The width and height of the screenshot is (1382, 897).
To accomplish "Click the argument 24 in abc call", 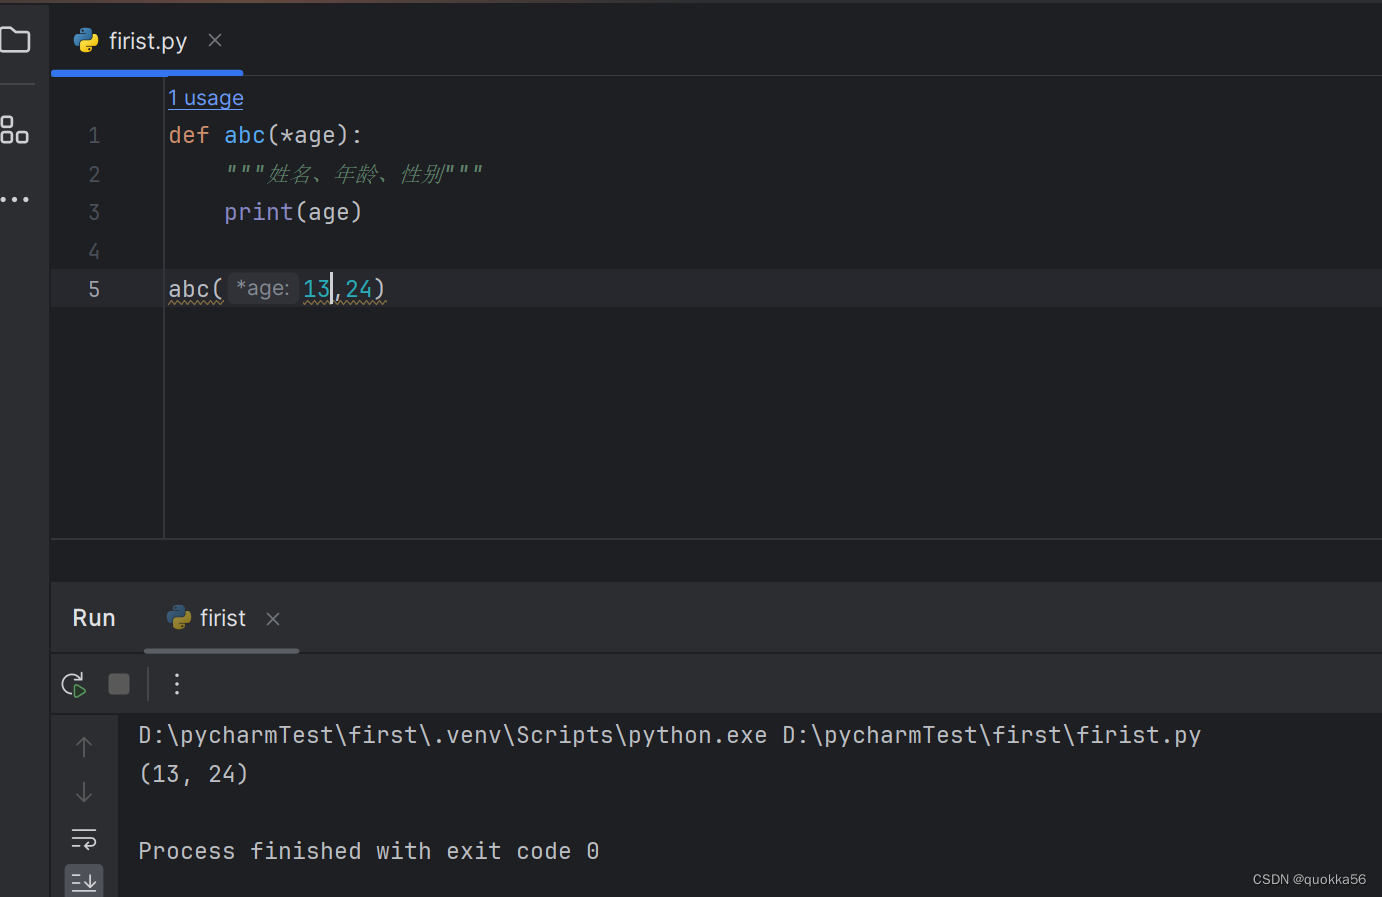I will 358,289.
